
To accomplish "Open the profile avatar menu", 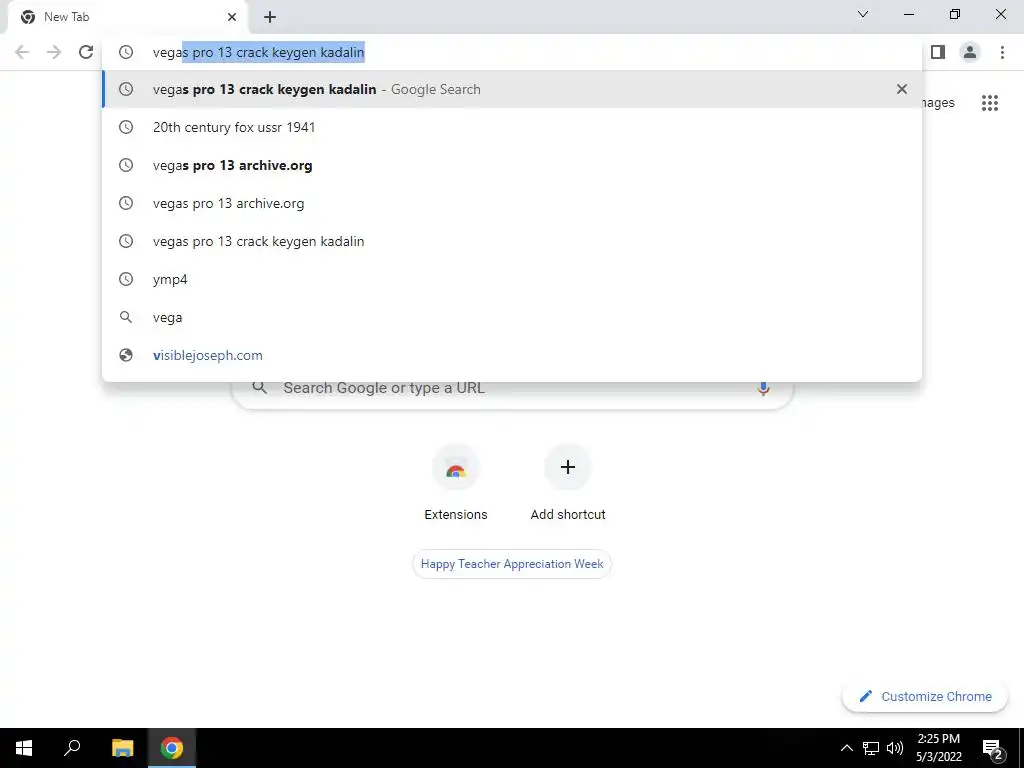I will click(x=970, y=52).
